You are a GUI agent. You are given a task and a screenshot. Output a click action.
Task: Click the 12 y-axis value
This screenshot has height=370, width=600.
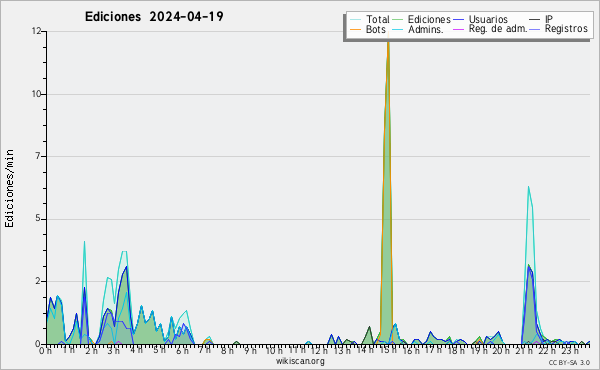point(36,31)
